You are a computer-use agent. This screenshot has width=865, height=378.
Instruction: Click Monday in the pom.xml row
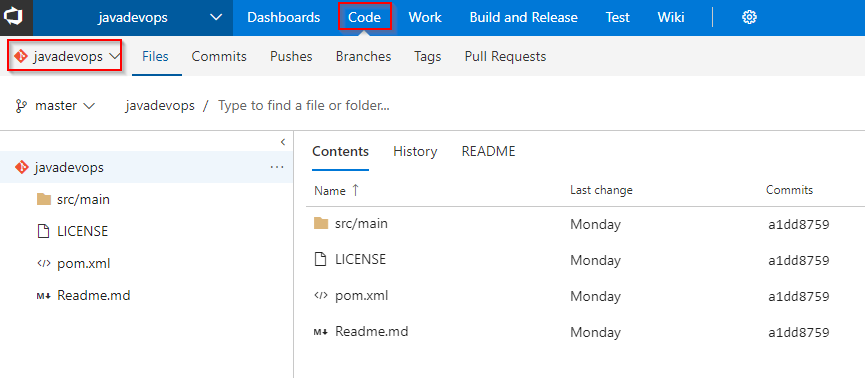pos(595,296)
